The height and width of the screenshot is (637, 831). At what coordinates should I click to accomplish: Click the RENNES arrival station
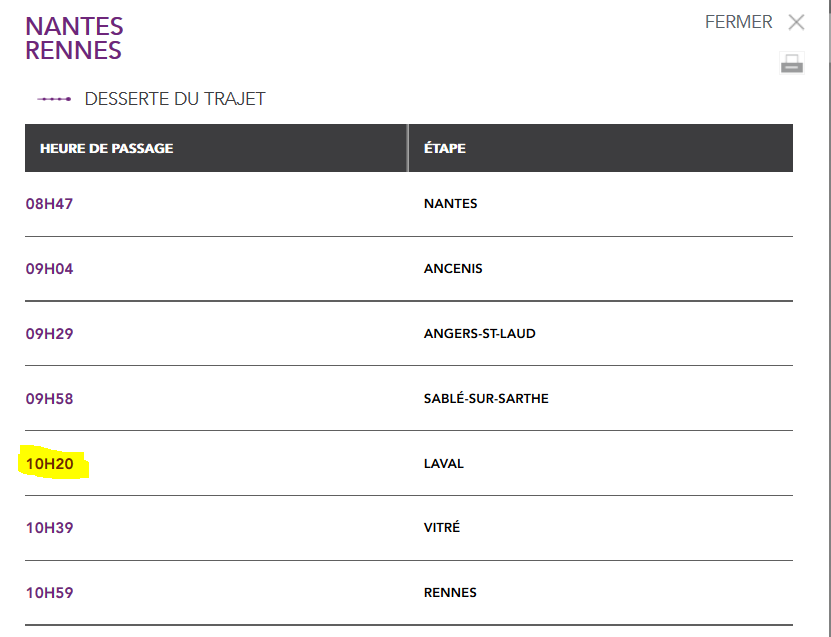pos(450,592)
